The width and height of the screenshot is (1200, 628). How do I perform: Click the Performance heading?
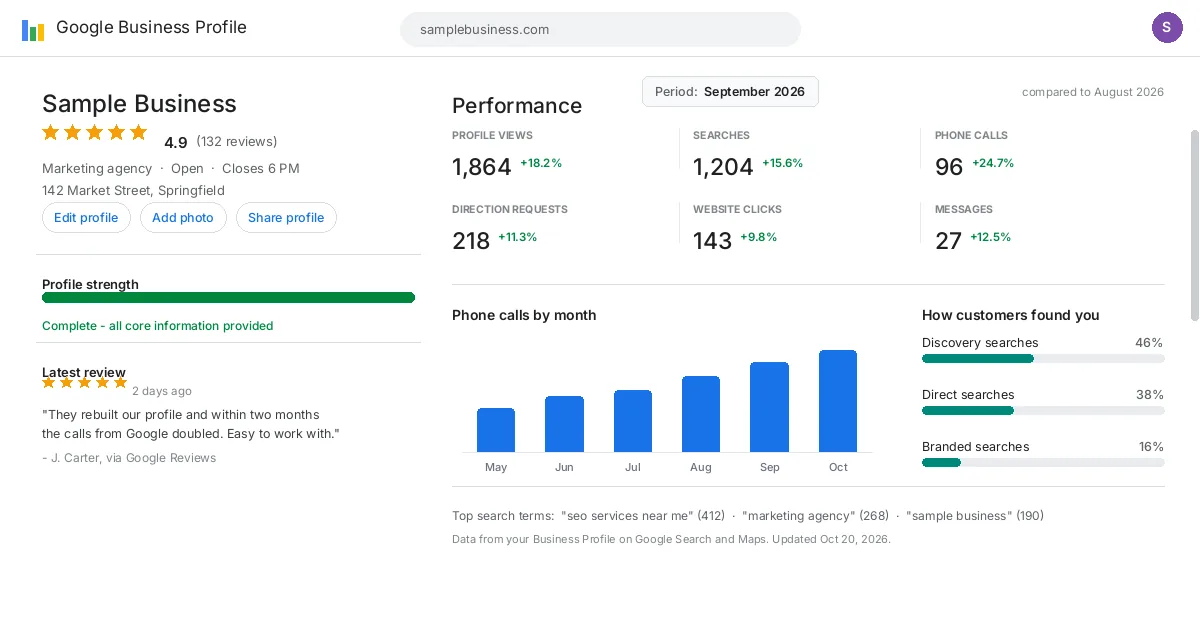coord(517,106)
